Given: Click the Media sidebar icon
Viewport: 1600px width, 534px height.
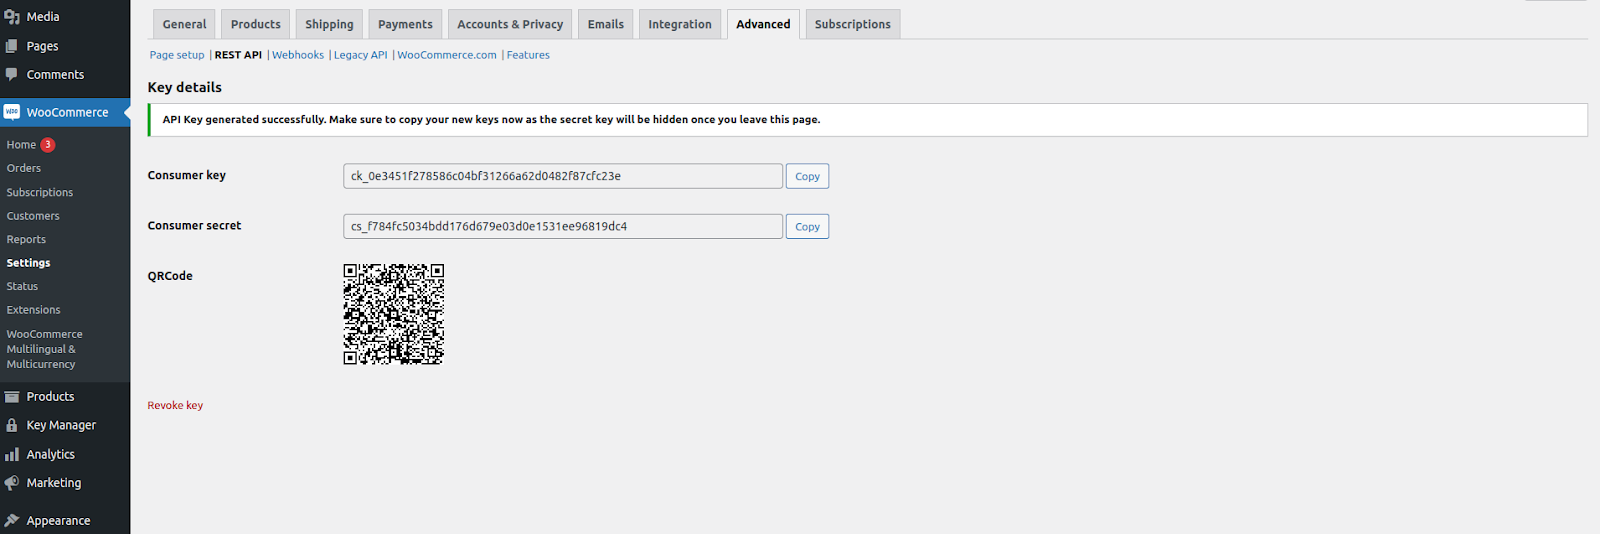Looking at the screenshot, I should click(x=12, y=17).
